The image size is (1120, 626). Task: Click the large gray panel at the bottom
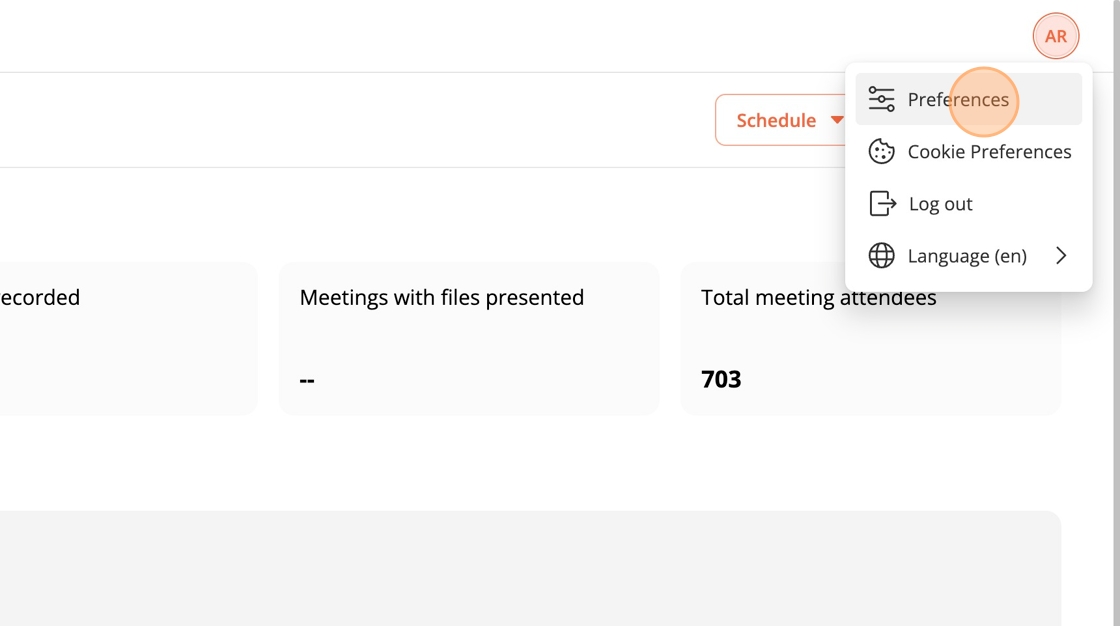(530, 568)
